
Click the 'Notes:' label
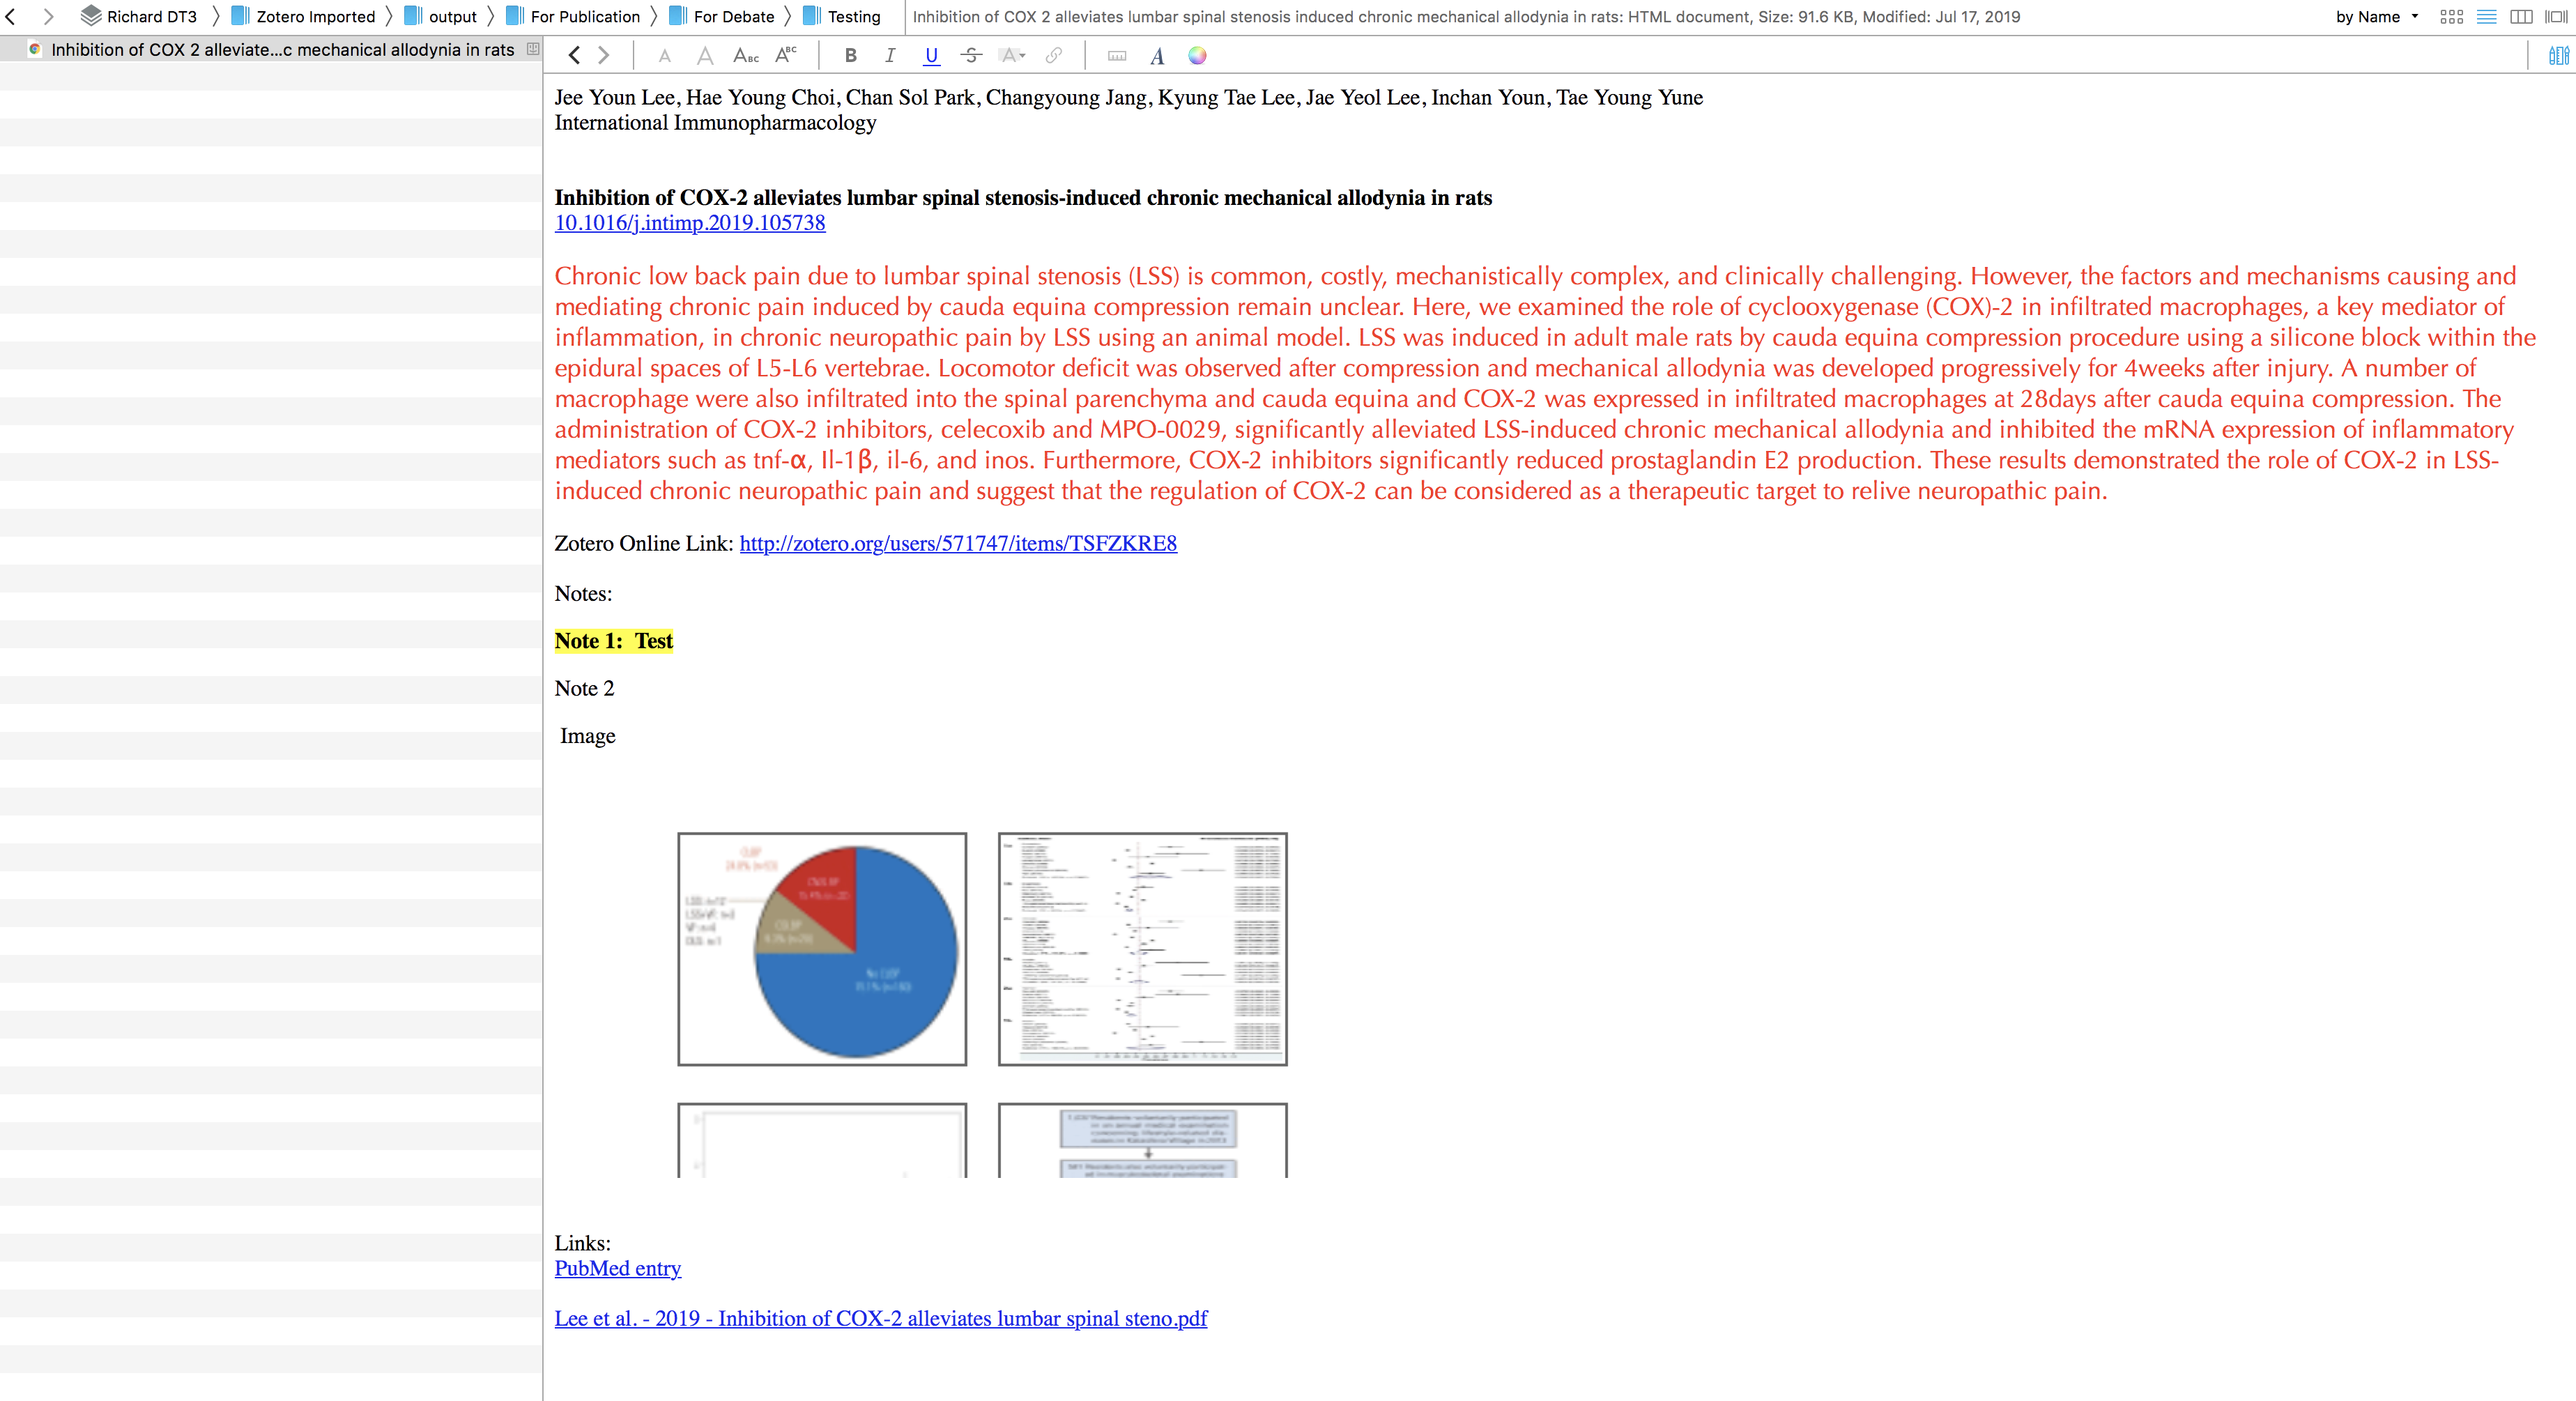click(583, 594)
